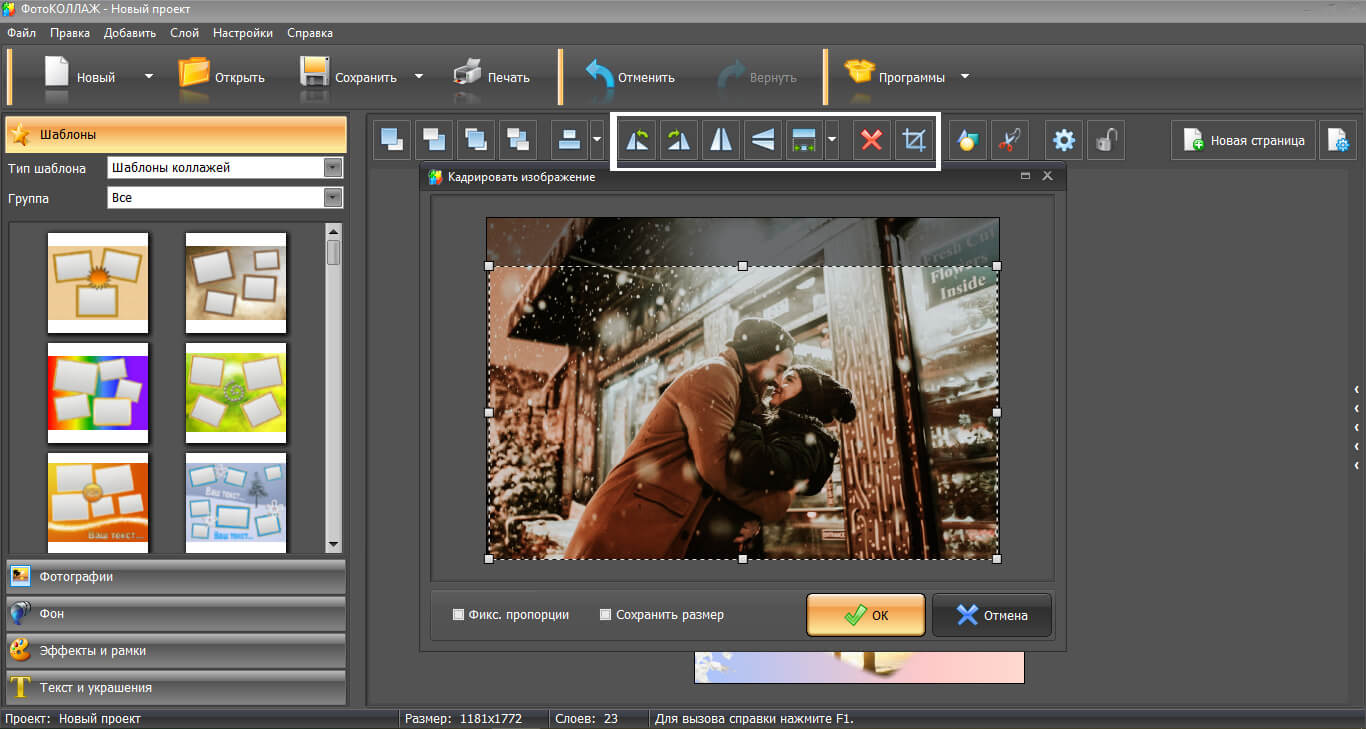Rotate image right with the toolbar icon
Screen dimensions: 1366x729
point(679,140)
